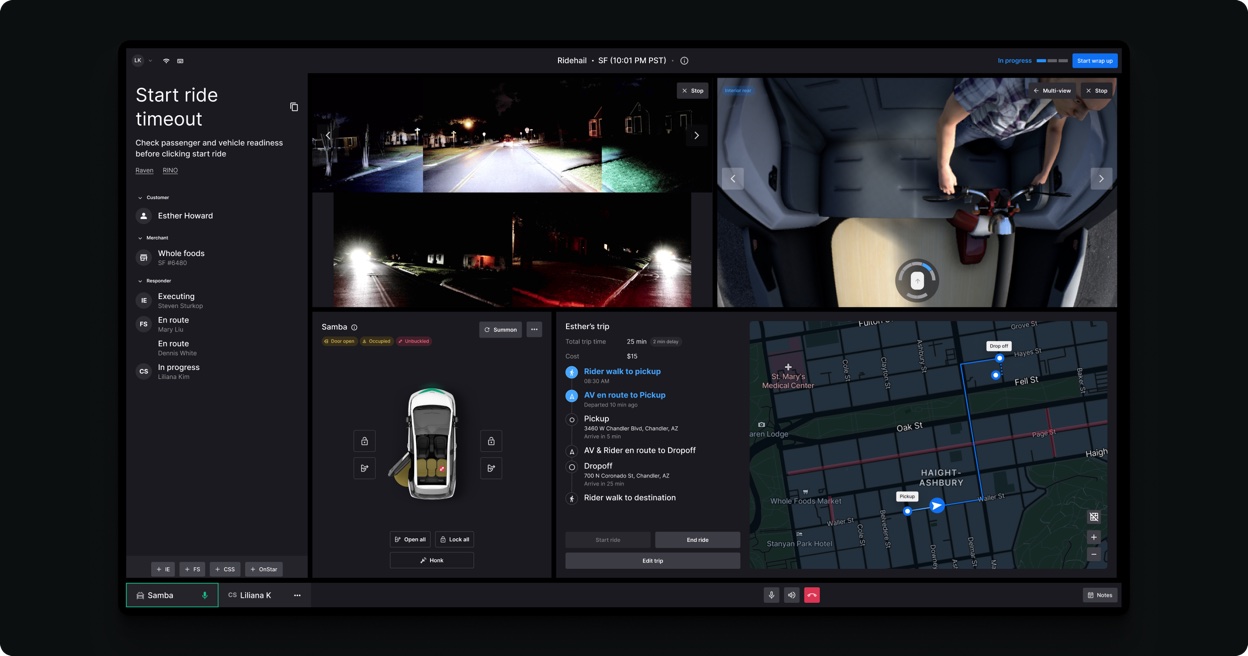Add a CSS responder
This screenshot has width=1248, height=656.
pyautogui.click(x=225, y=569)
